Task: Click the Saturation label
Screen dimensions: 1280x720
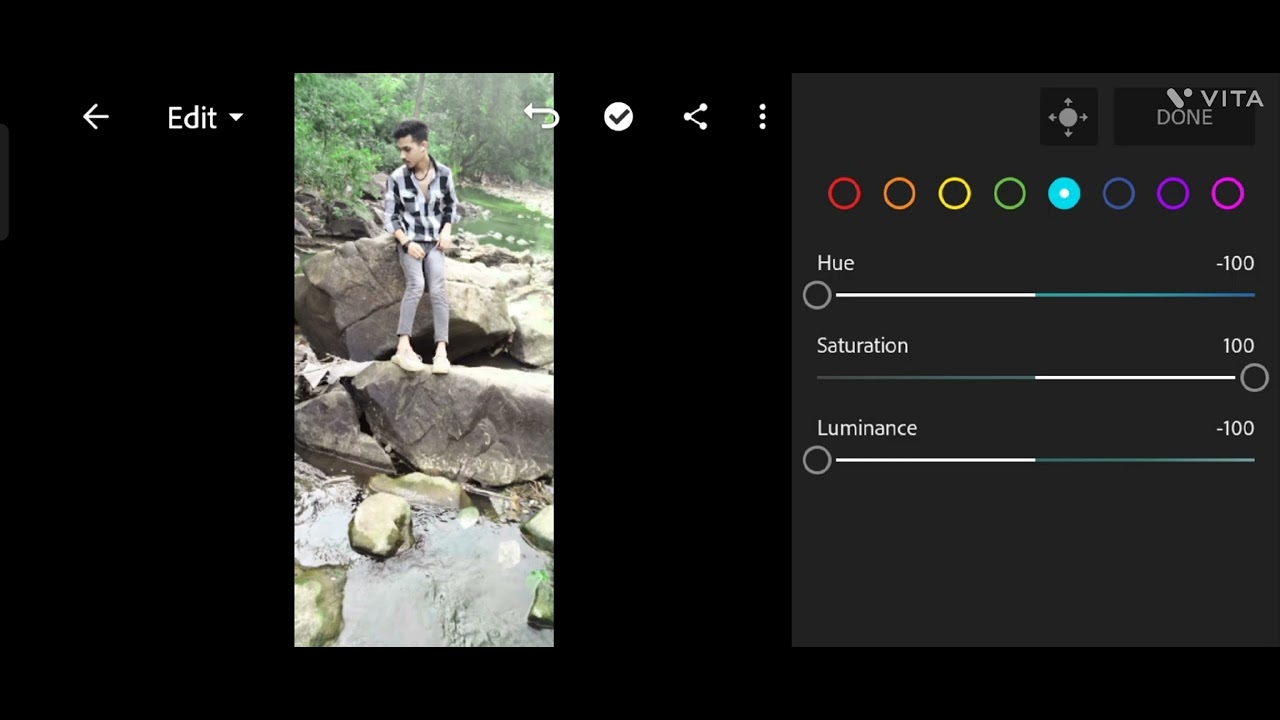Action: [862, 346]
